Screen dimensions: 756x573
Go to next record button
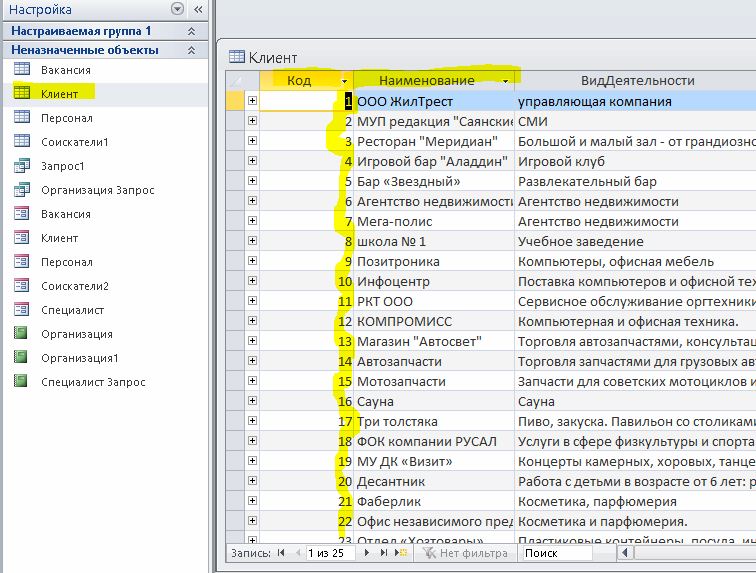click(366, 553)
